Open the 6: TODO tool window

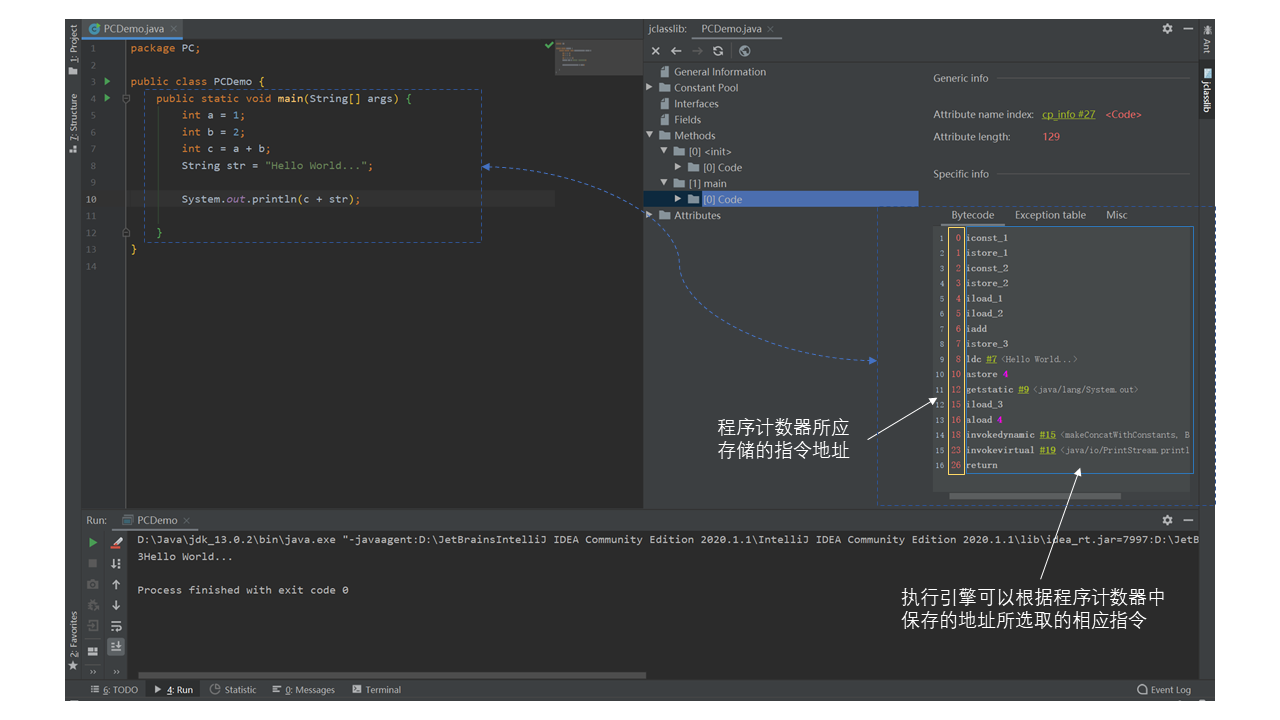pos(114,690)
